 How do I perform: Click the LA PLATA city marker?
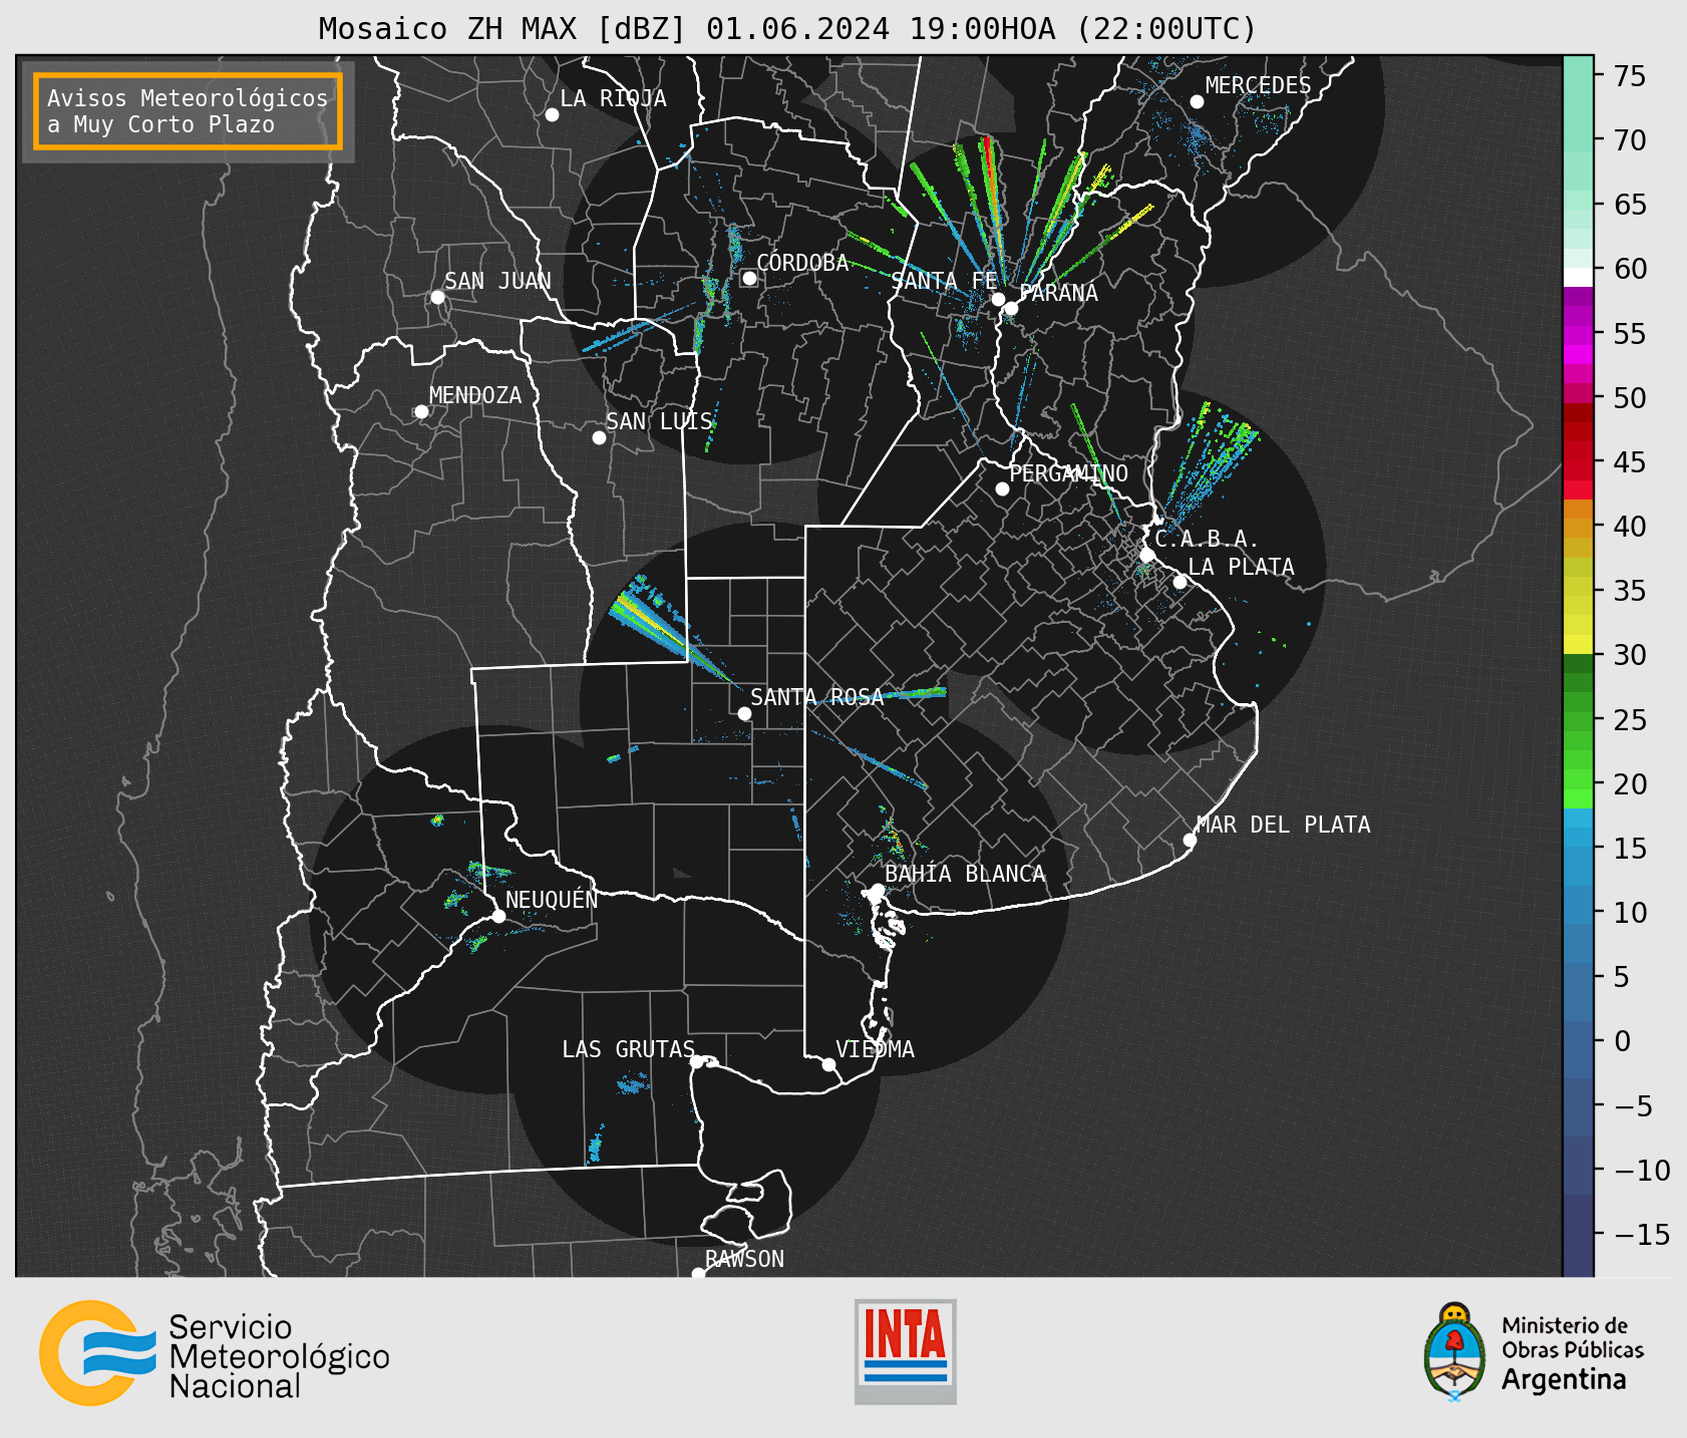[x=1180, y=582]
